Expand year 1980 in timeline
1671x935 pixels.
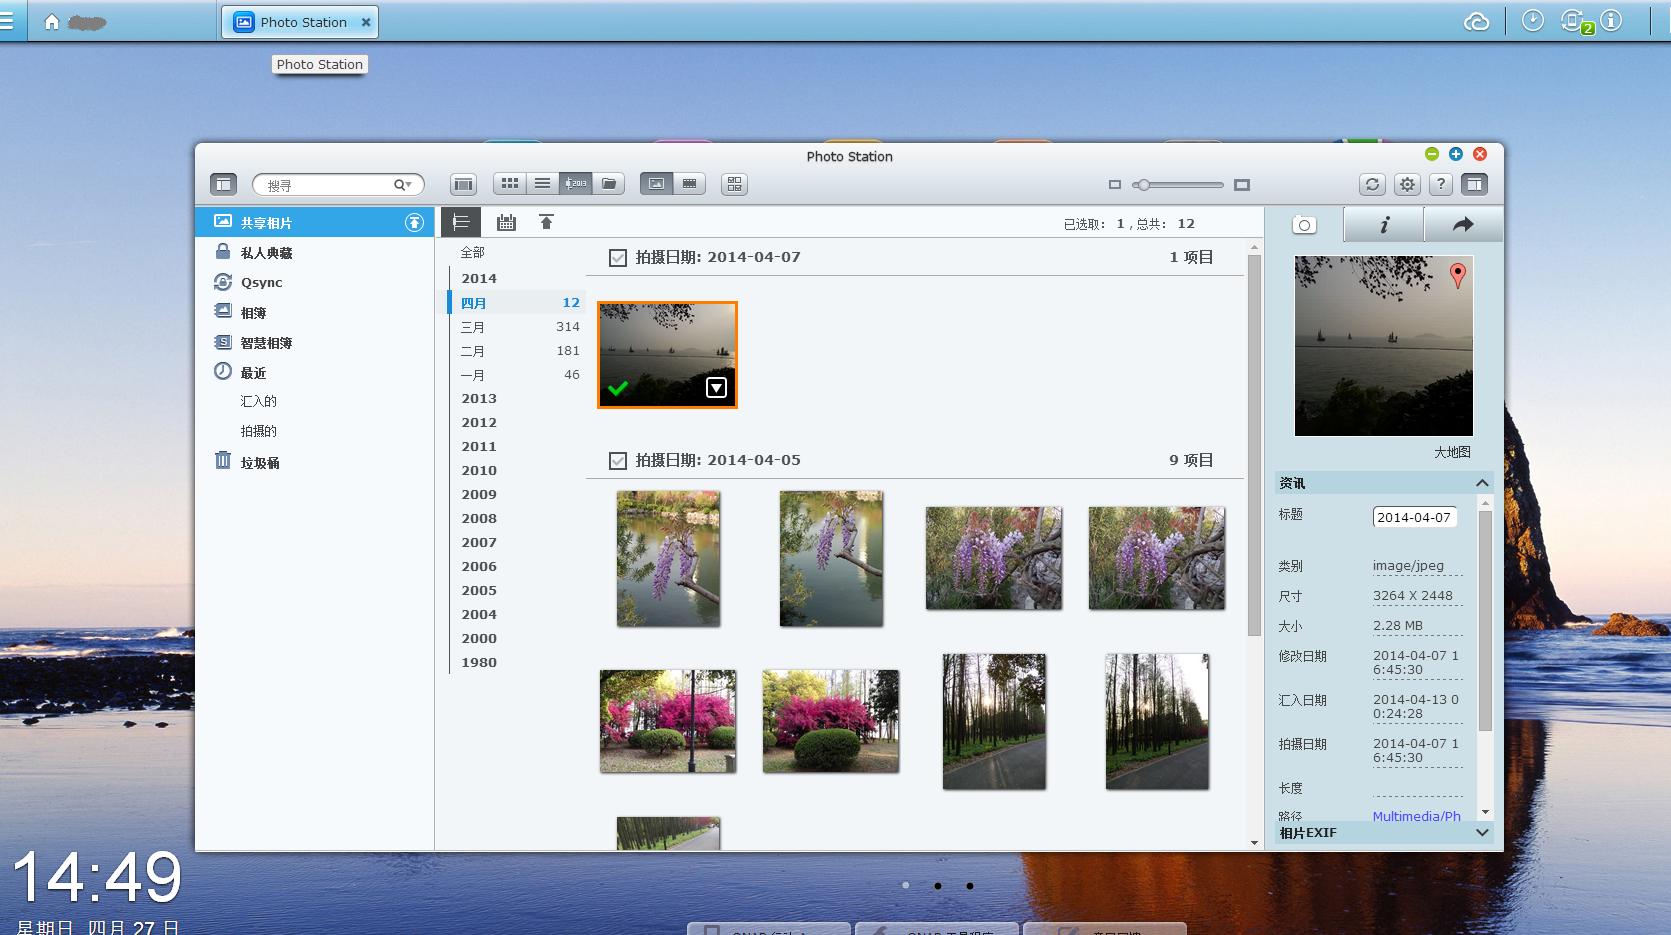point(479,662)
